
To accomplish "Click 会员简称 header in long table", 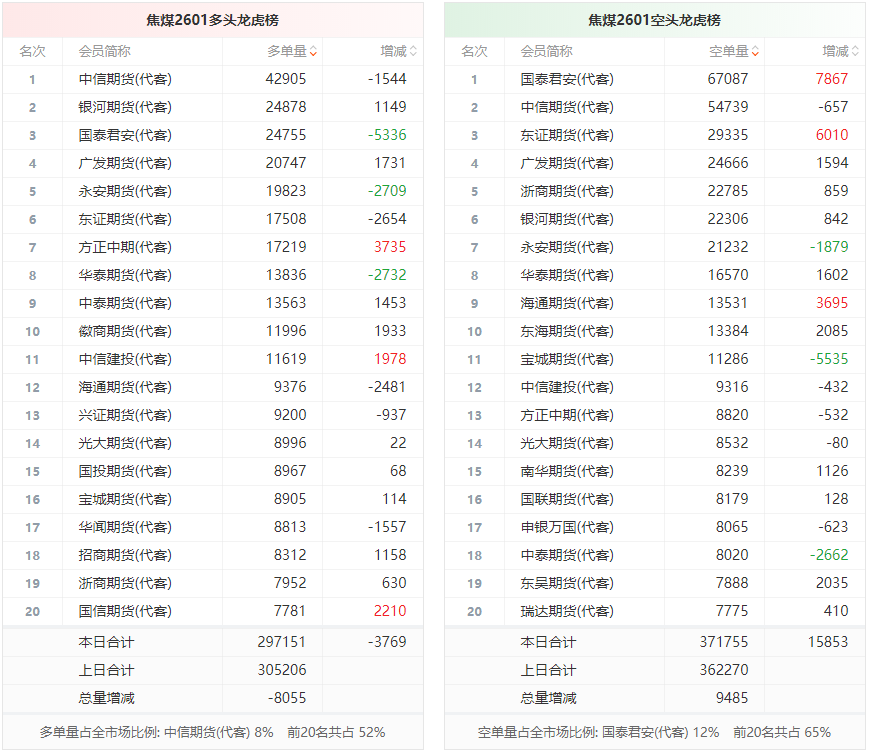I will coord(105,52).
